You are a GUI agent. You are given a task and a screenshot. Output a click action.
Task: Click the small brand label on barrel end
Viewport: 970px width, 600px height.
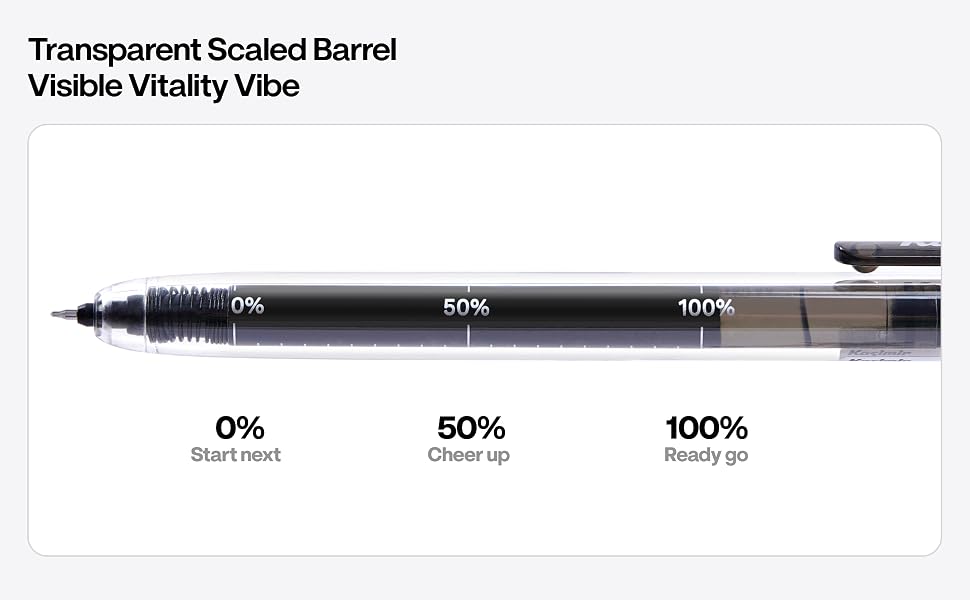(878, 354)
